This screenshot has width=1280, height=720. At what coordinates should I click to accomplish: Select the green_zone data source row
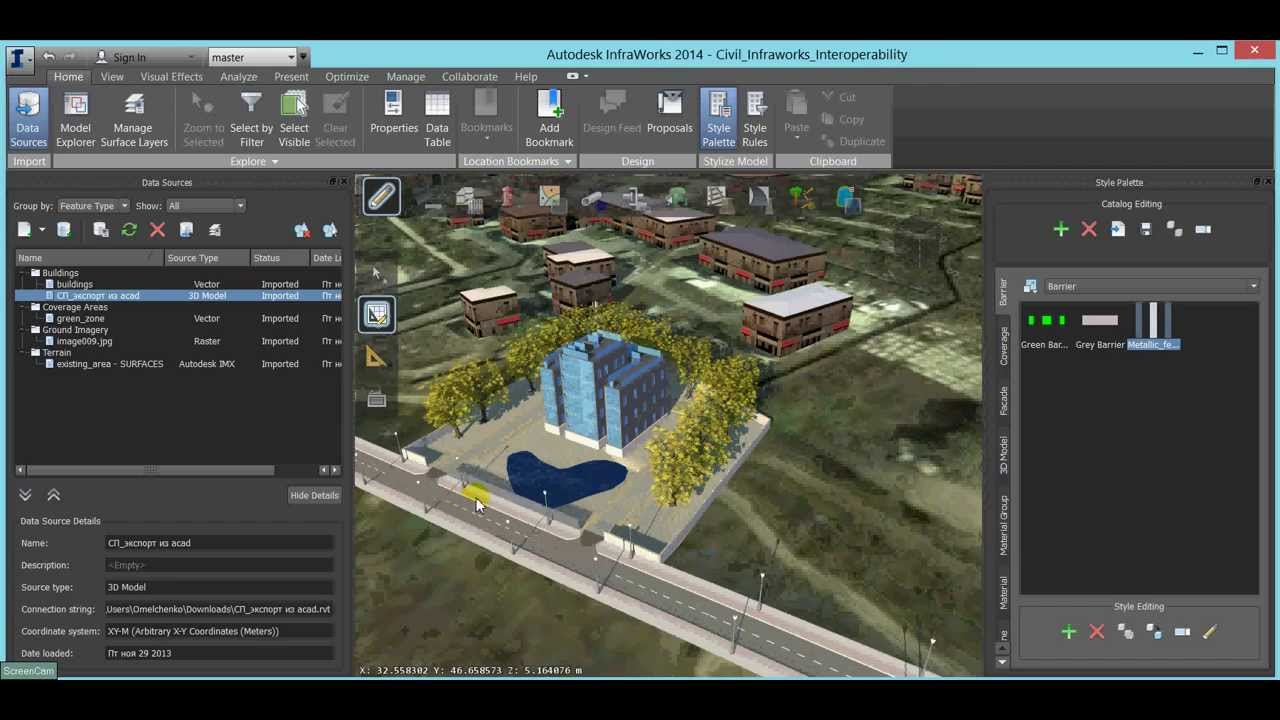coord(178,319)
